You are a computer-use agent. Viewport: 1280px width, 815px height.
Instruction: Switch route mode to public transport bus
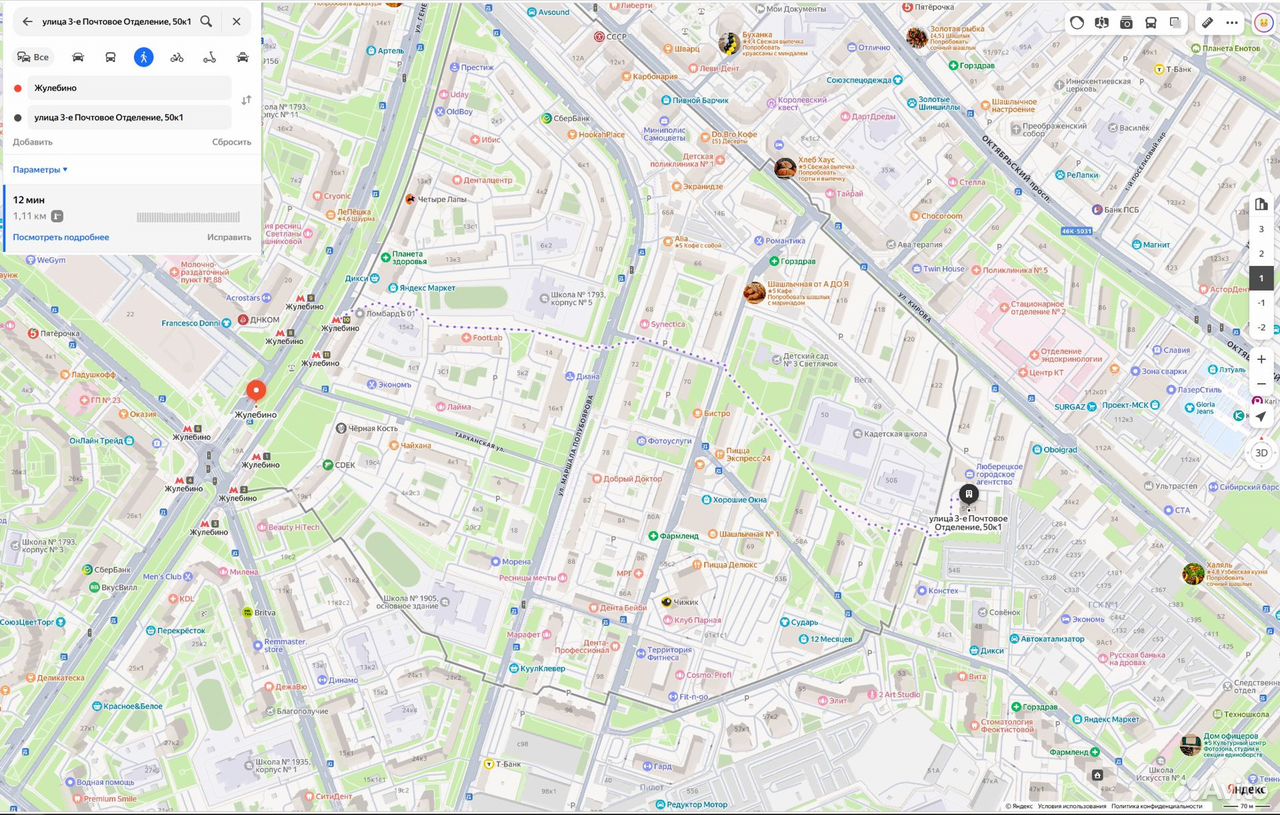[x=111, y=57]
